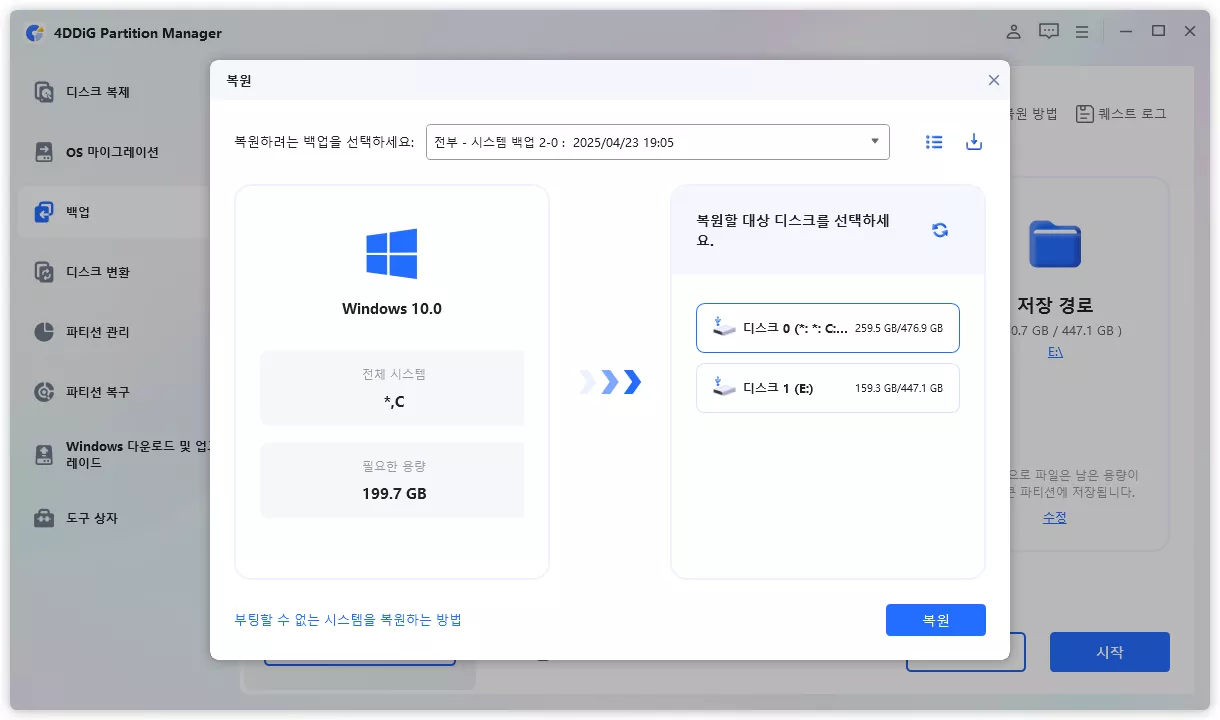Click the Storage Path heading
The image size is (1220, 720).
[1055, 305]
